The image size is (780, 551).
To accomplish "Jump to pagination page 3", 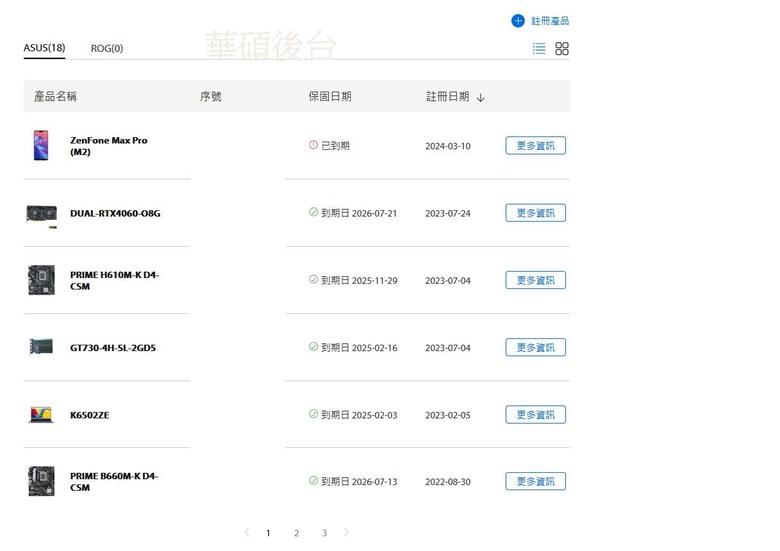I will point(324,533).
